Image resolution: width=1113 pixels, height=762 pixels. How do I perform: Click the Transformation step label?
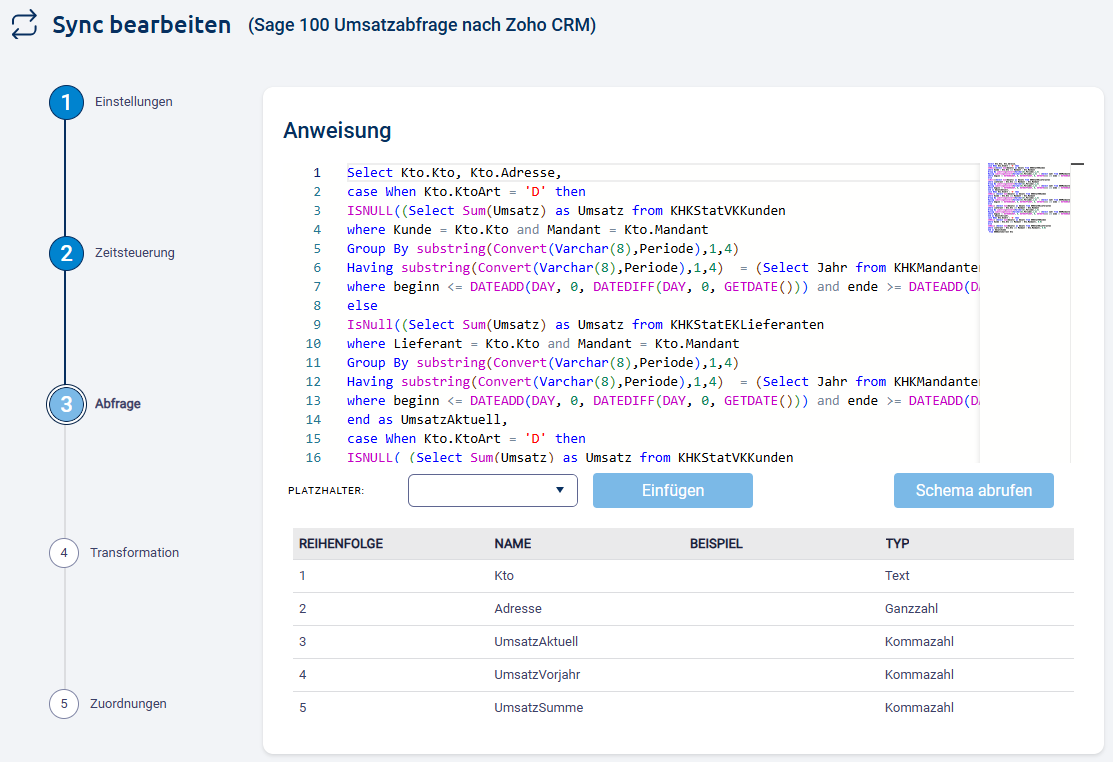point(135,553)
